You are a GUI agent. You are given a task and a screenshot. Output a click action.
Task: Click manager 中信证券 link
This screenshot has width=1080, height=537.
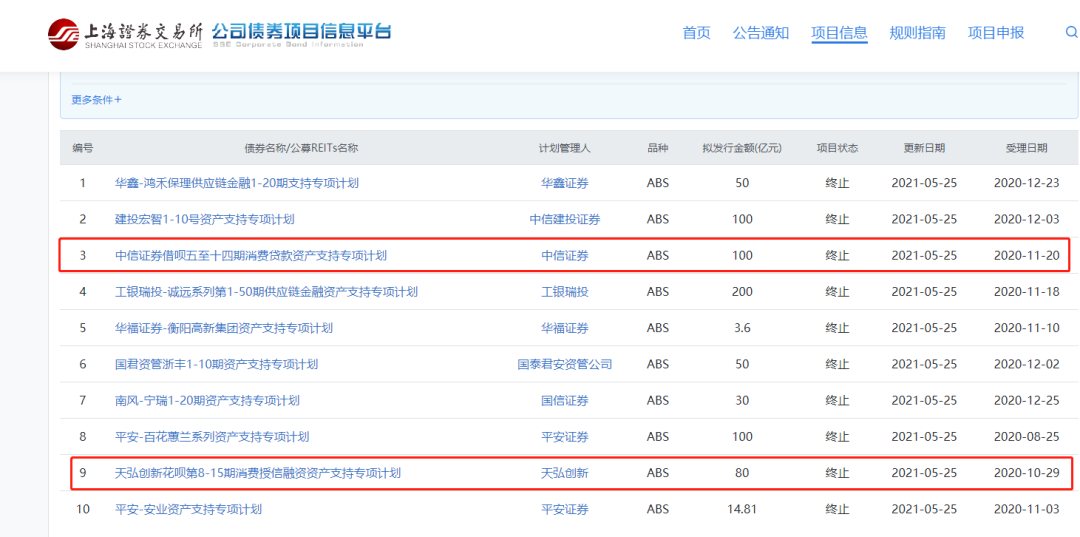(x=565, y=256)
